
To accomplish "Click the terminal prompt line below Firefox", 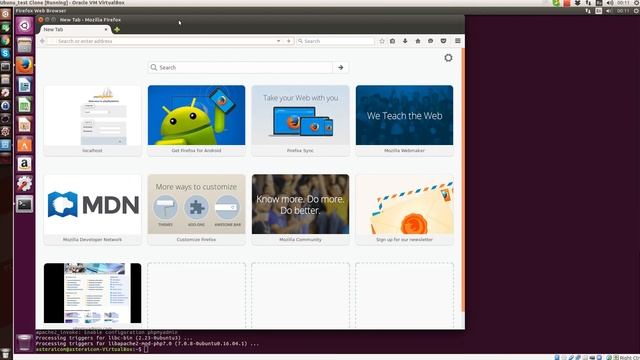I will [92, 349].
